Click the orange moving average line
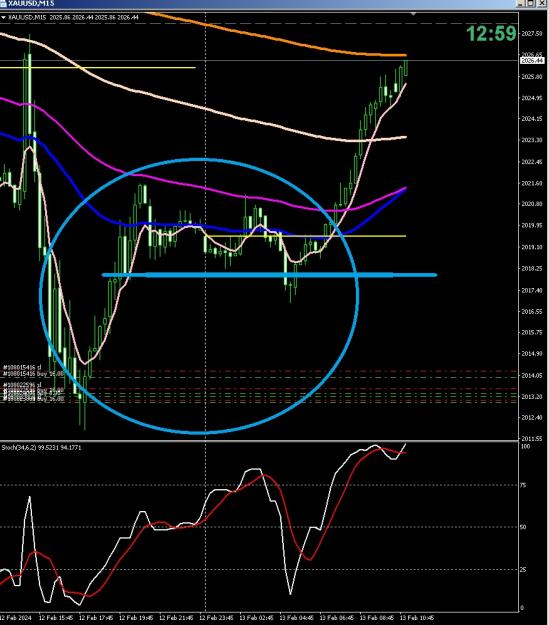549x625 pixels. (279, 40)
